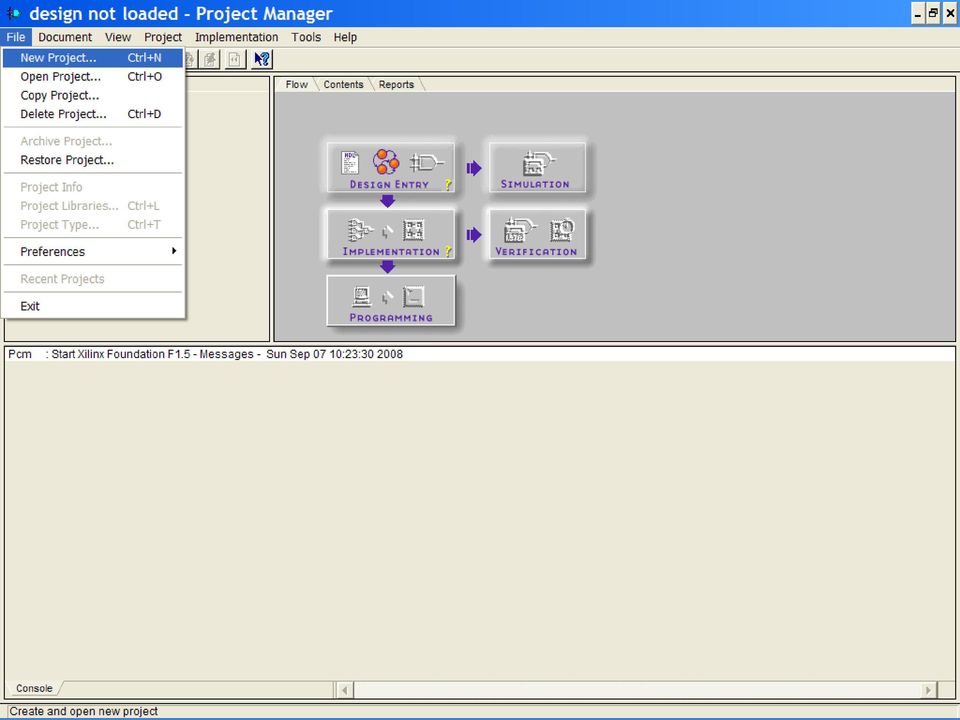960x720 pixels.
Task: Click the Verification flow button label
Action: click(x=536, y=252)
